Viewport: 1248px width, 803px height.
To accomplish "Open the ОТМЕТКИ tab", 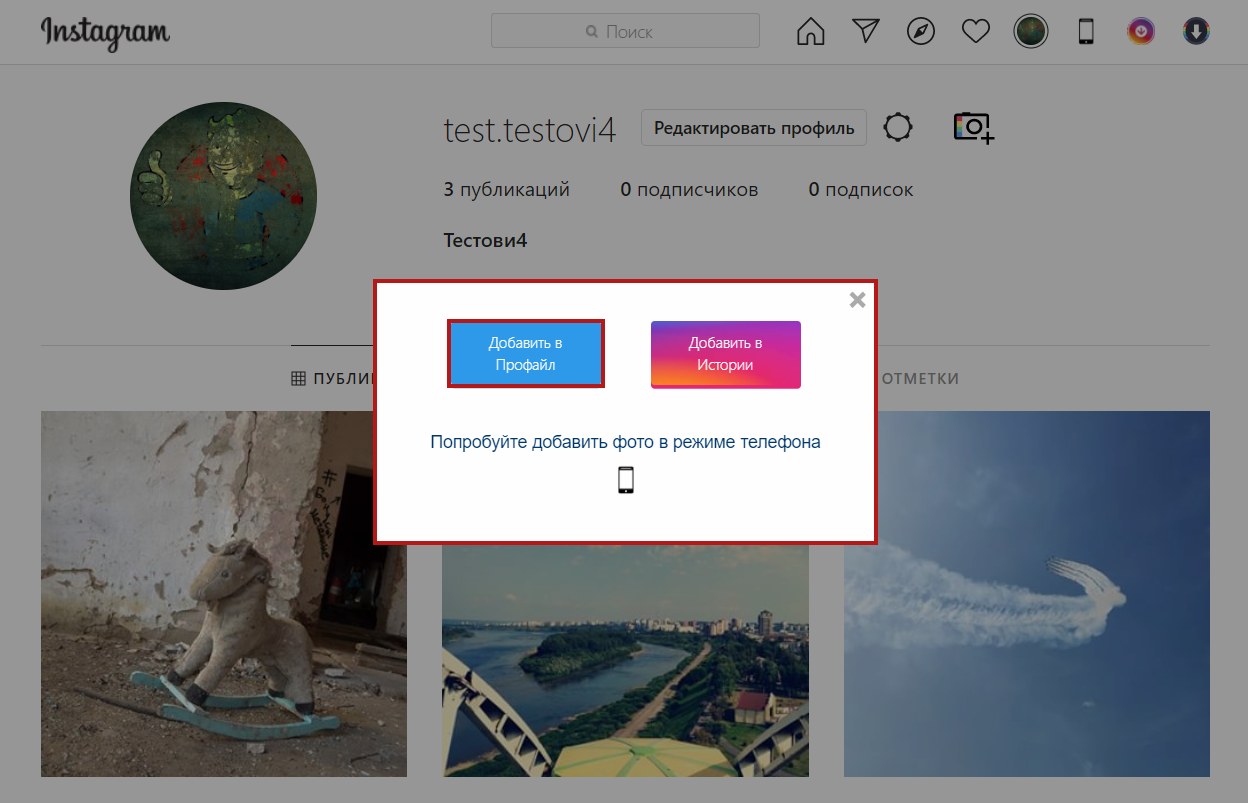I will click(921, 379).
